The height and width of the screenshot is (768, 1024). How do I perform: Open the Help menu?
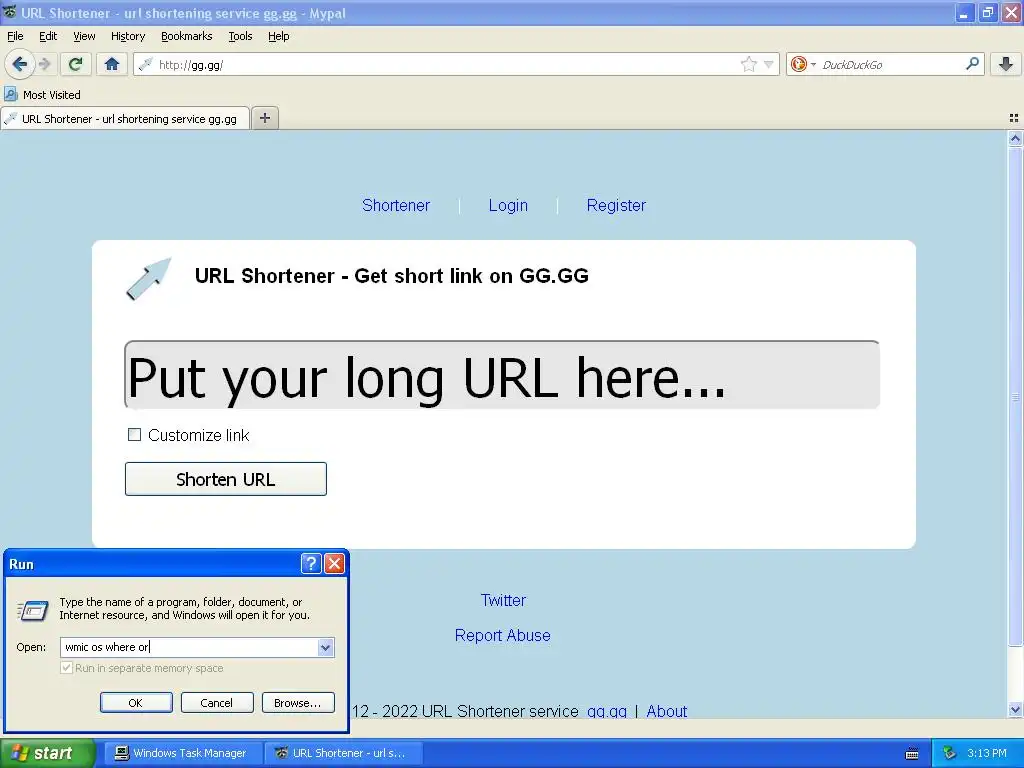[x=279, y=36]
